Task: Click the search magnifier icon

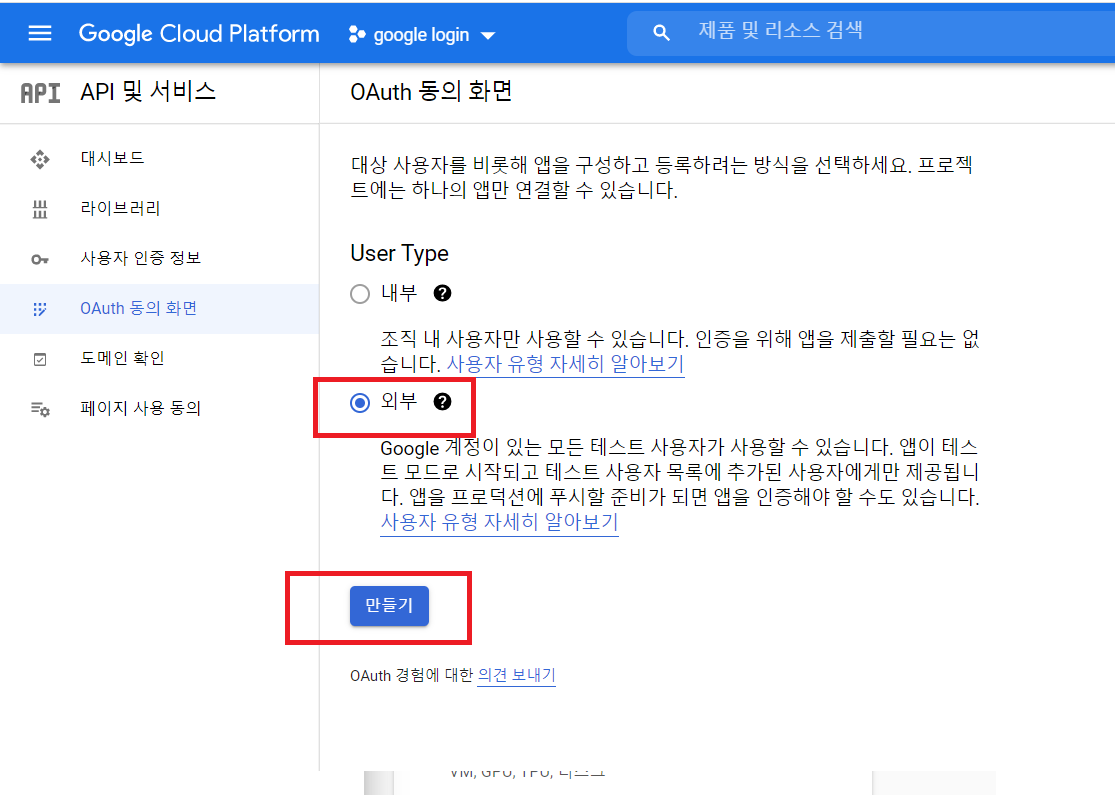Action: pos(661,33)
